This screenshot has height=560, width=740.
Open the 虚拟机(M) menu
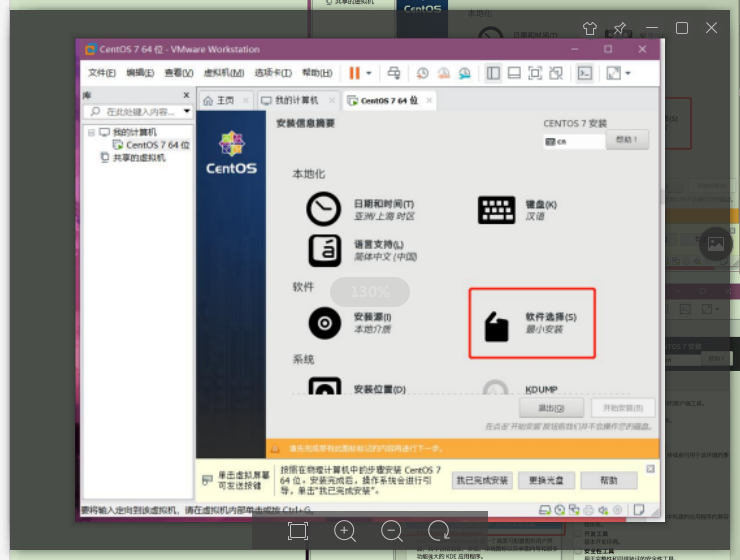pyautogui.click(x=224, y=73)
